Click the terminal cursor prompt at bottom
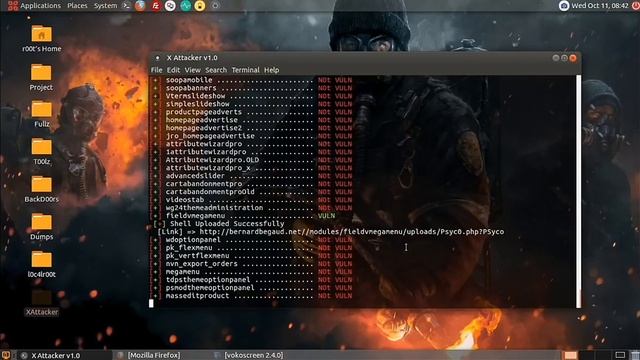Viewport: 640px width, 360px height. [x=151, y=303]
